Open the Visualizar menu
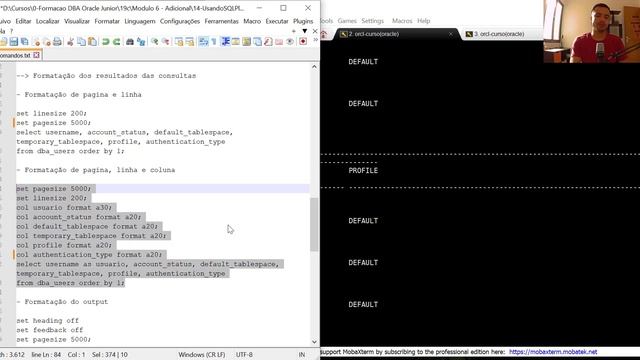Screen dimensions: 640x360 77,21
